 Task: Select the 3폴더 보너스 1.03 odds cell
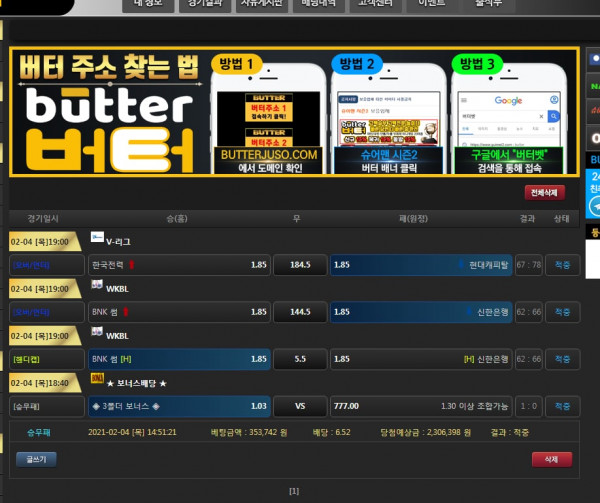[180, 406]
